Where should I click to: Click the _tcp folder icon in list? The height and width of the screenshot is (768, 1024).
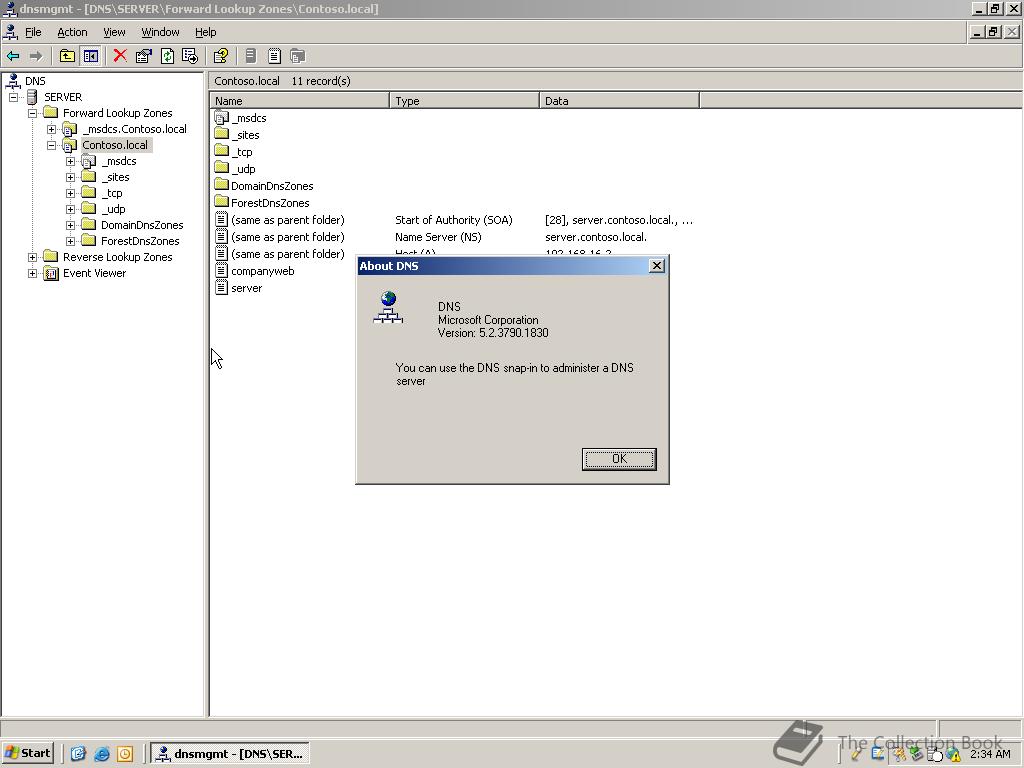point(221,152)
